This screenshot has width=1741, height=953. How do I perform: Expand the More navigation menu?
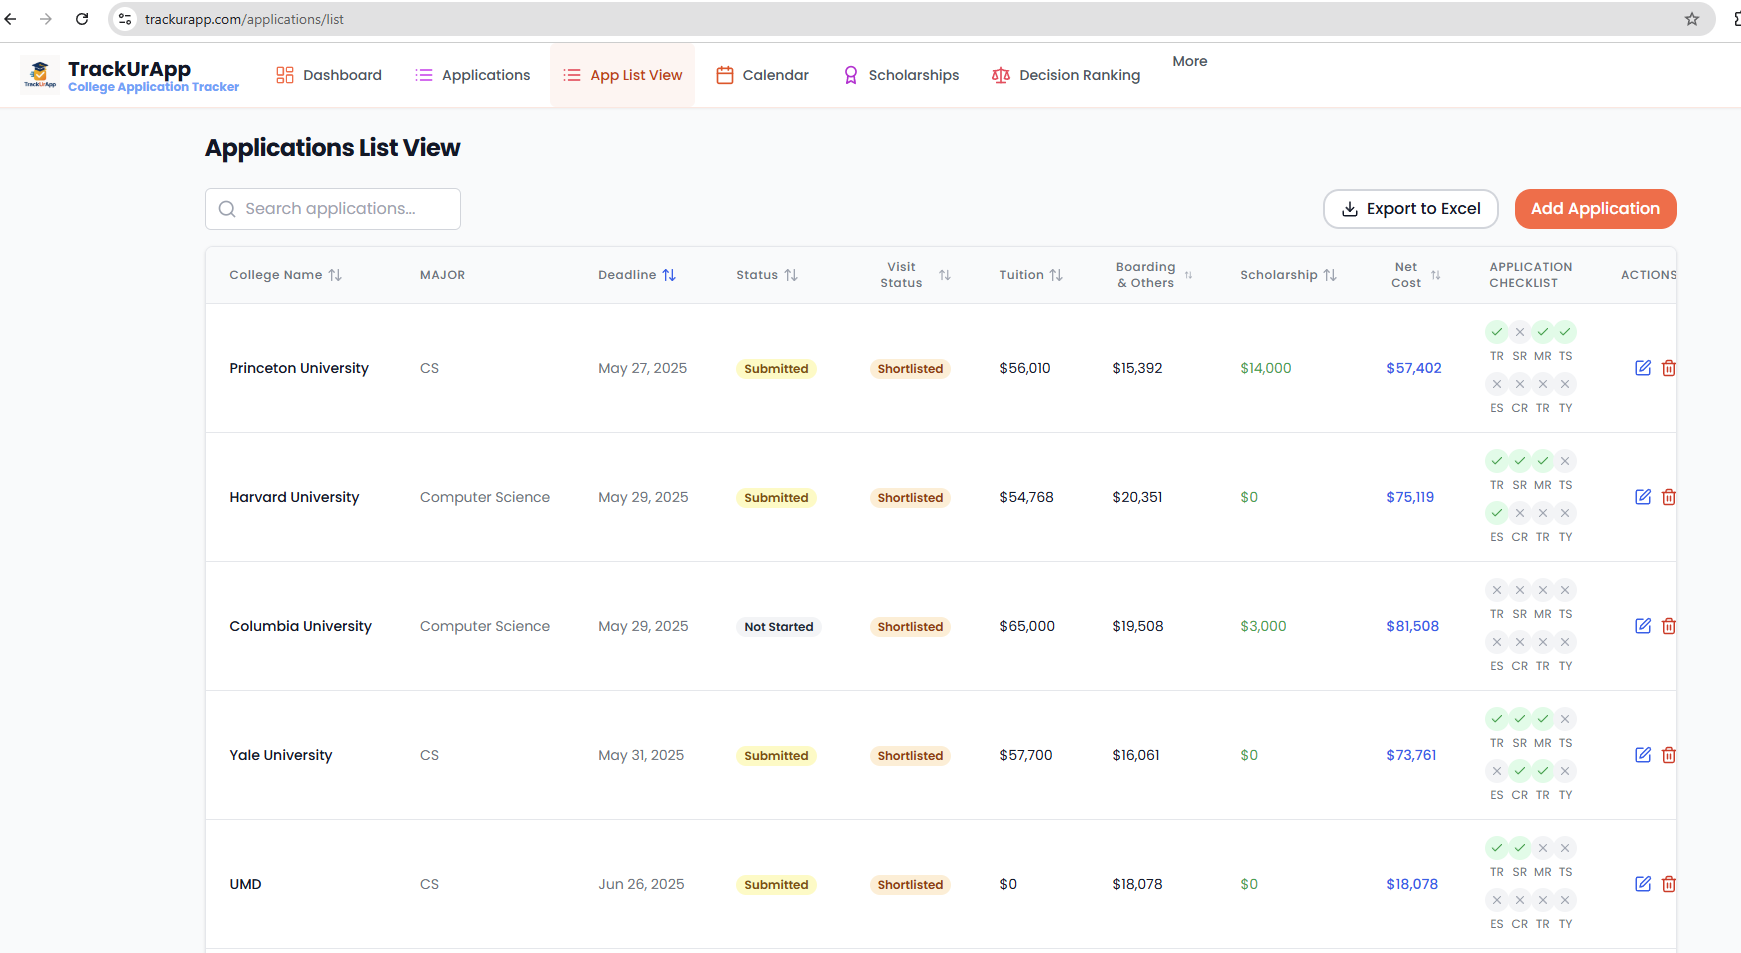tap(1190, 61)
